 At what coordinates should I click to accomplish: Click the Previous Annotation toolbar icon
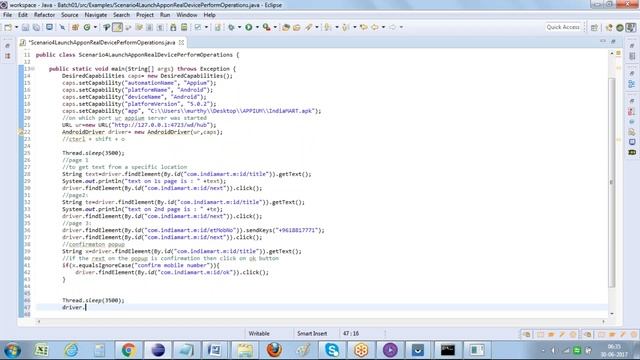(x=345, y=27)
